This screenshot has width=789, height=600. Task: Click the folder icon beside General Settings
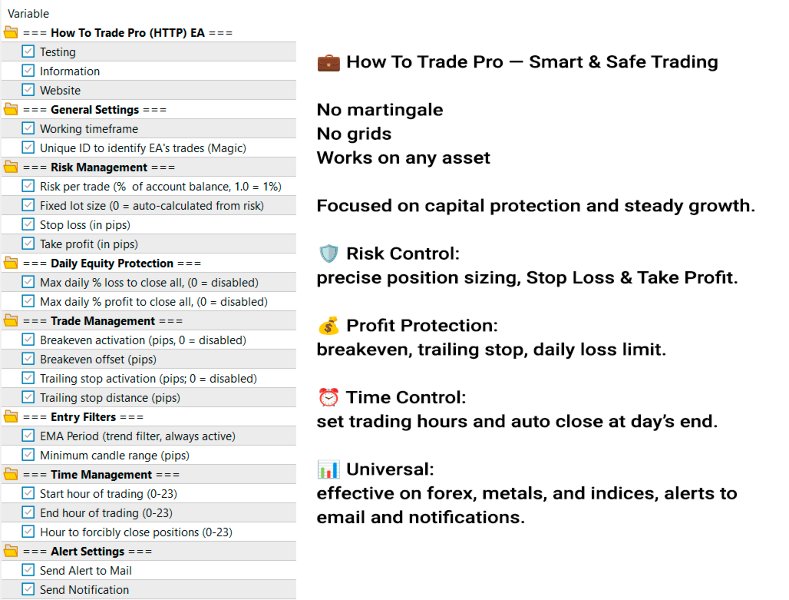[11, 109]
